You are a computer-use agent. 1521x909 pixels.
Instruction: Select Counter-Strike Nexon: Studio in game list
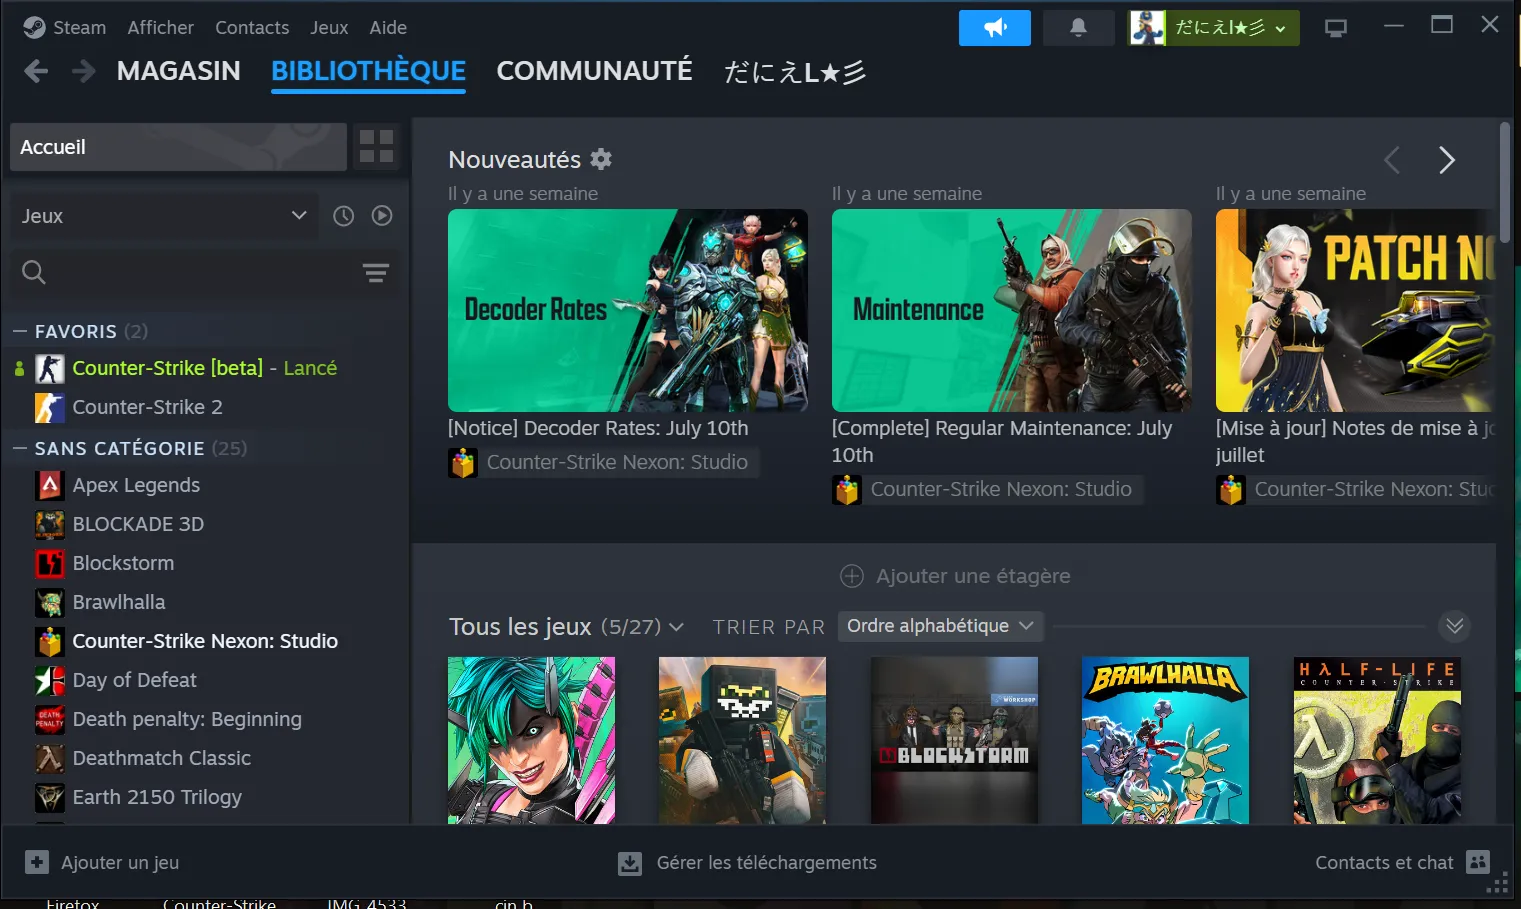205,641
